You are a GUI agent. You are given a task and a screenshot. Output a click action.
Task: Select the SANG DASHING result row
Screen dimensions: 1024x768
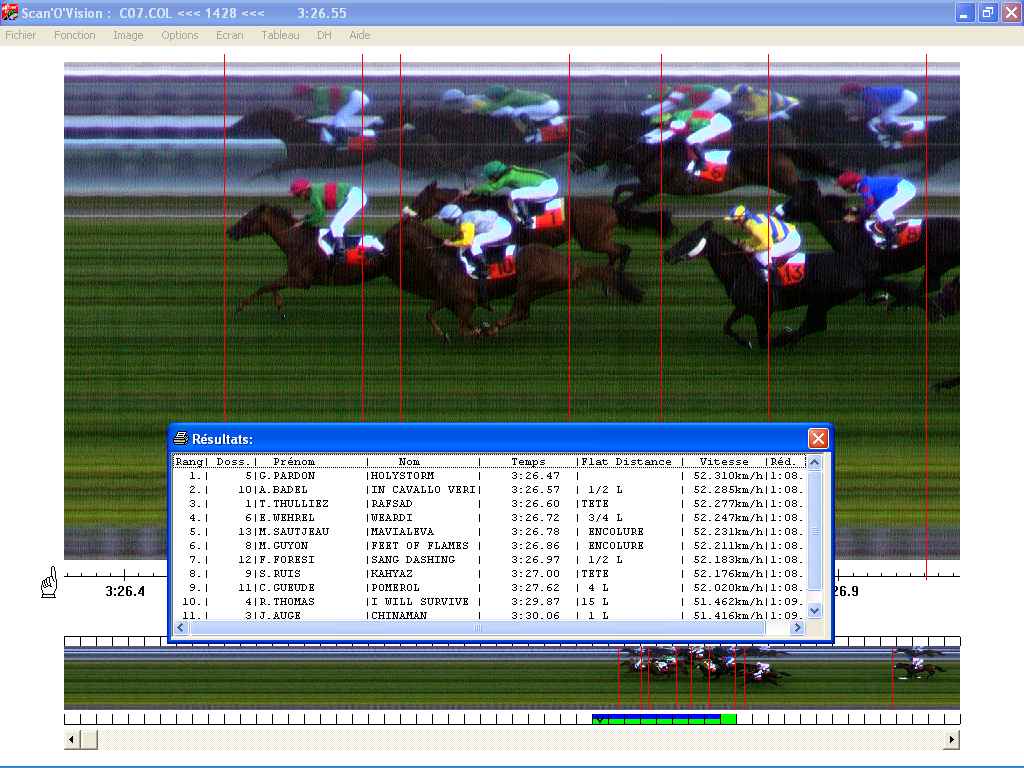[x=488, y=560]
